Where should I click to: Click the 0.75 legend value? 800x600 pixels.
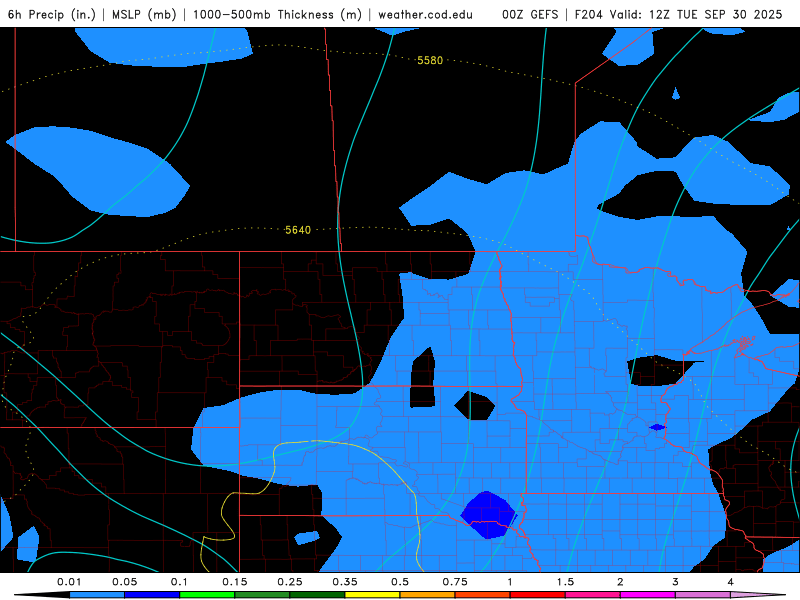point(455,582)
